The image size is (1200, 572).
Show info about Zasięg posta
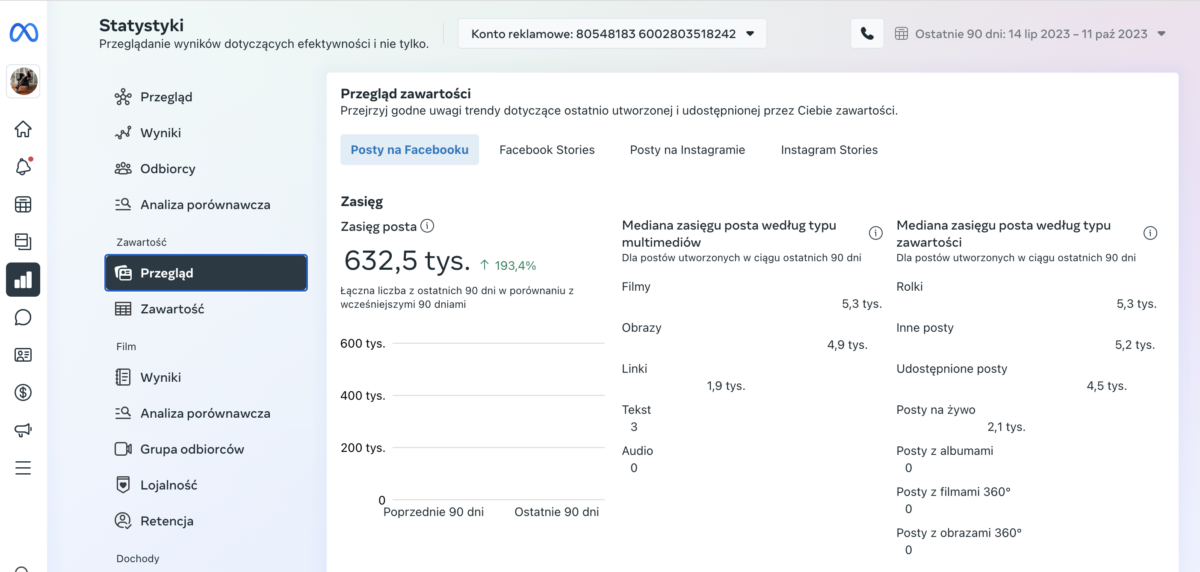coord(428,226)
